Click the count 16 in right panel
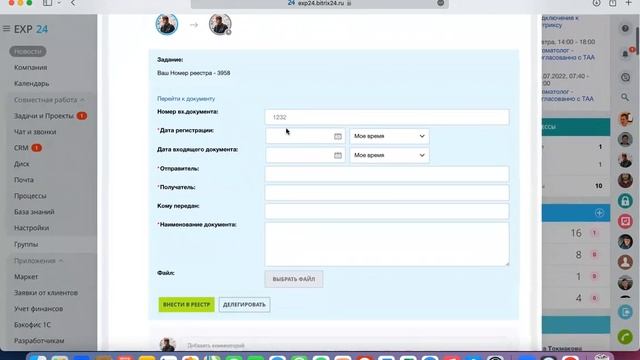 click(576, 233)
